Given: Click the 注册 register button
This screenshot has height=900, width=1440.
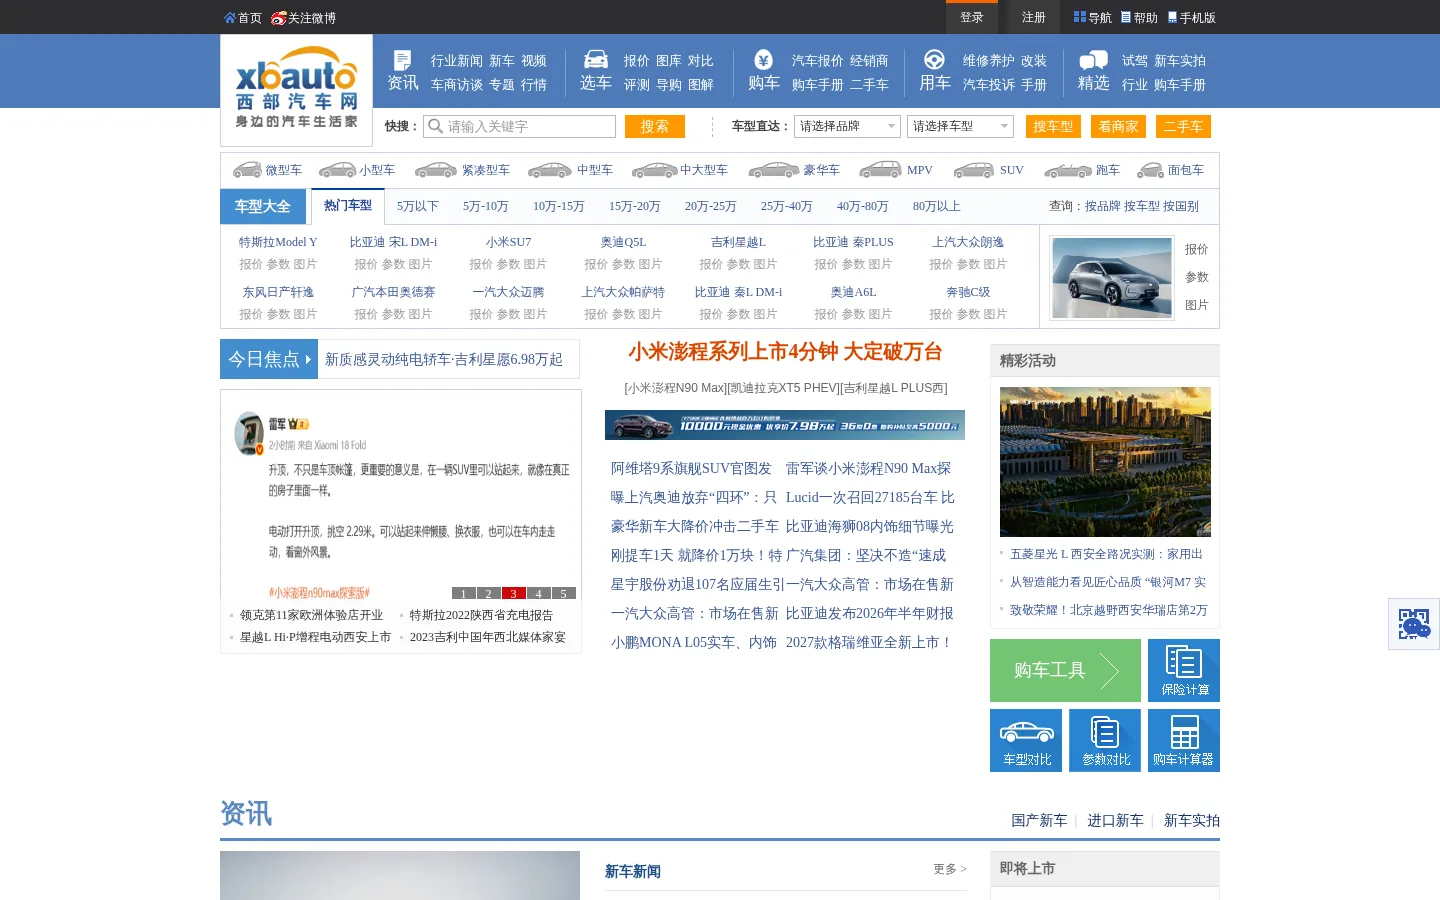Looking at the screenshot, I should 1034,17.
